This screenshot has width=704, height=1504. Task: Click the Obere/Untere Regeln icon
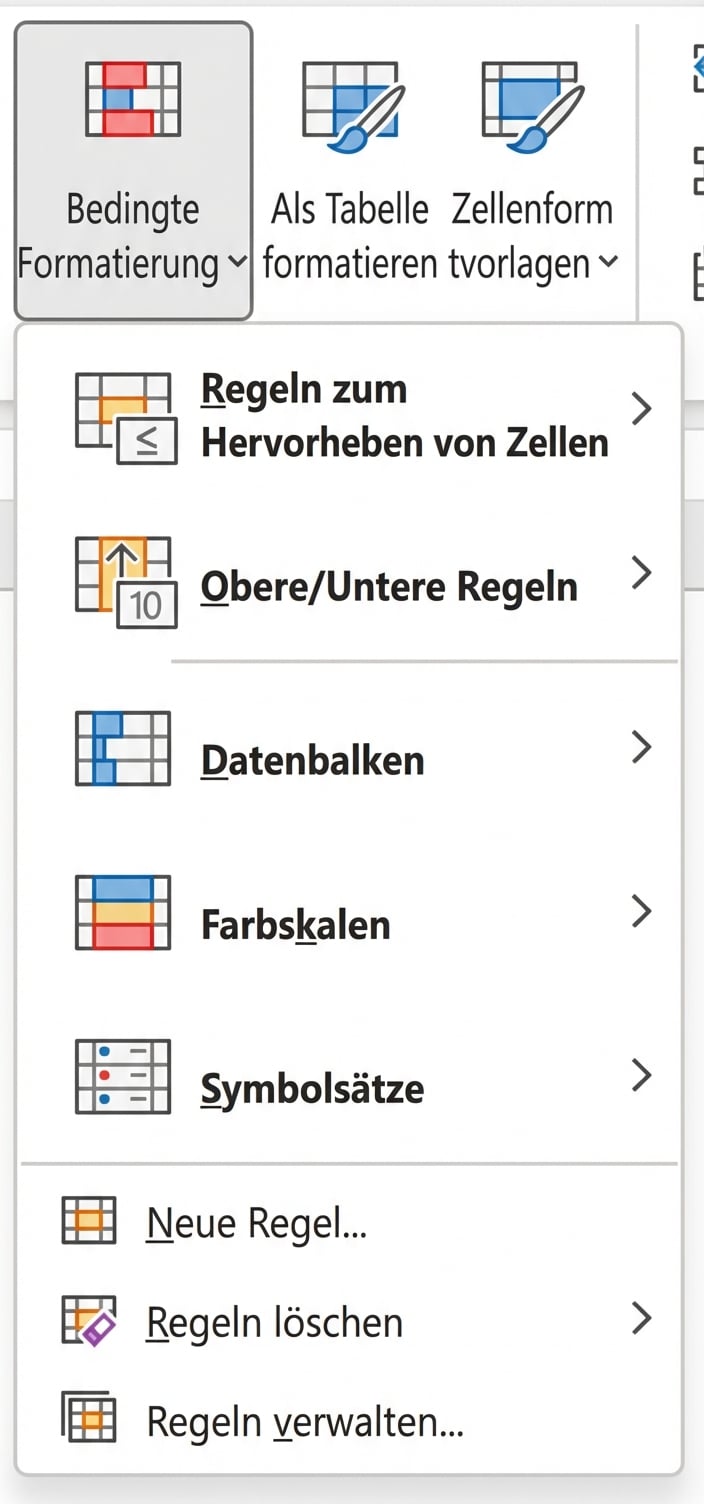(126, 581)
